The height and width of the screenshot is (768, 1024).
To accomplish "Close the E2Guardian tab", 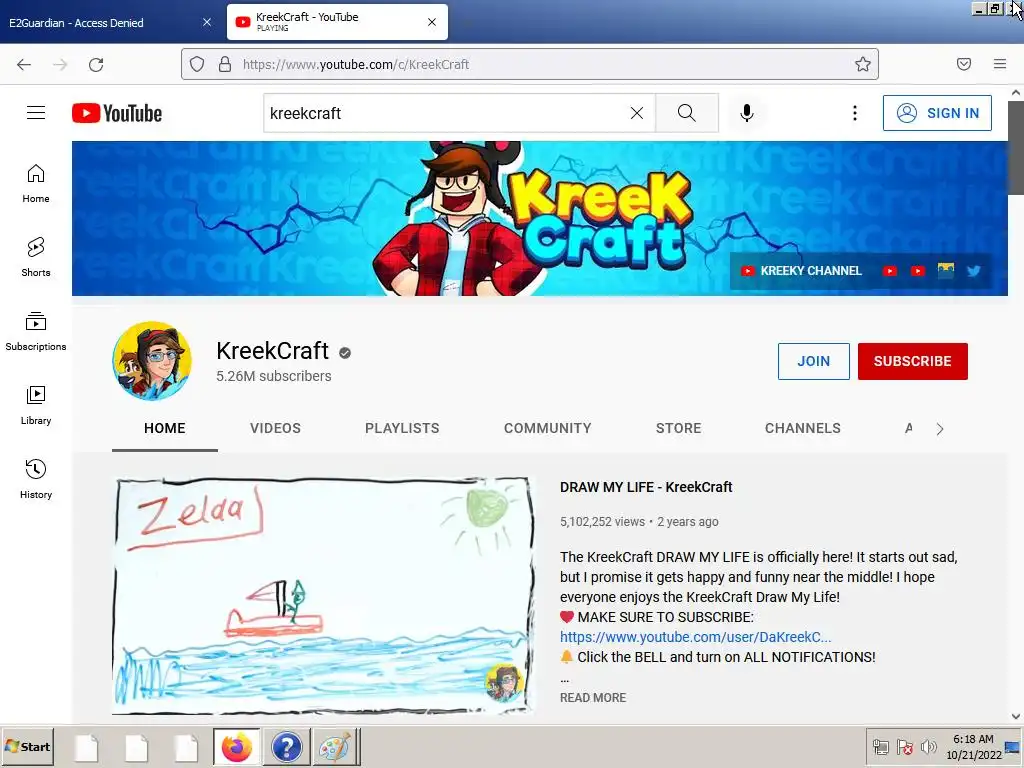I will coord(207,22).
